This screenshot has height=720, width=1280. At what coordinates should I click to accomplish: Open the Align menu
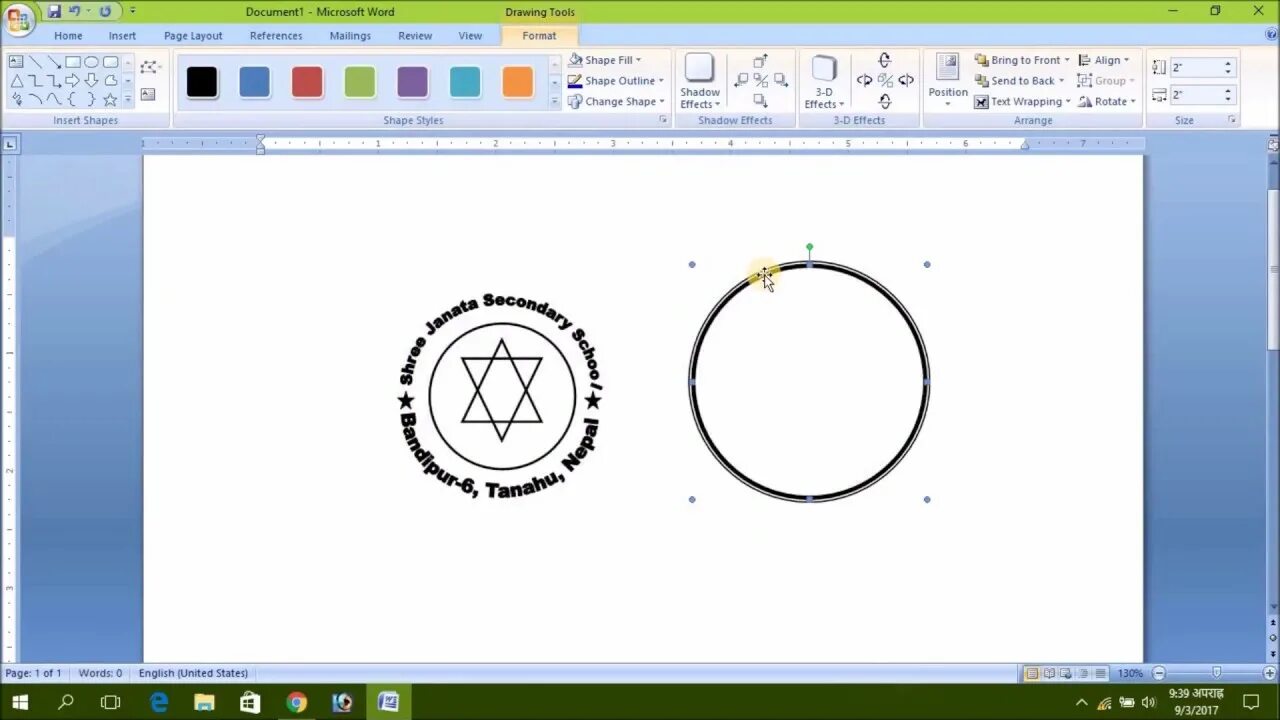click(x=1103, y=60)
